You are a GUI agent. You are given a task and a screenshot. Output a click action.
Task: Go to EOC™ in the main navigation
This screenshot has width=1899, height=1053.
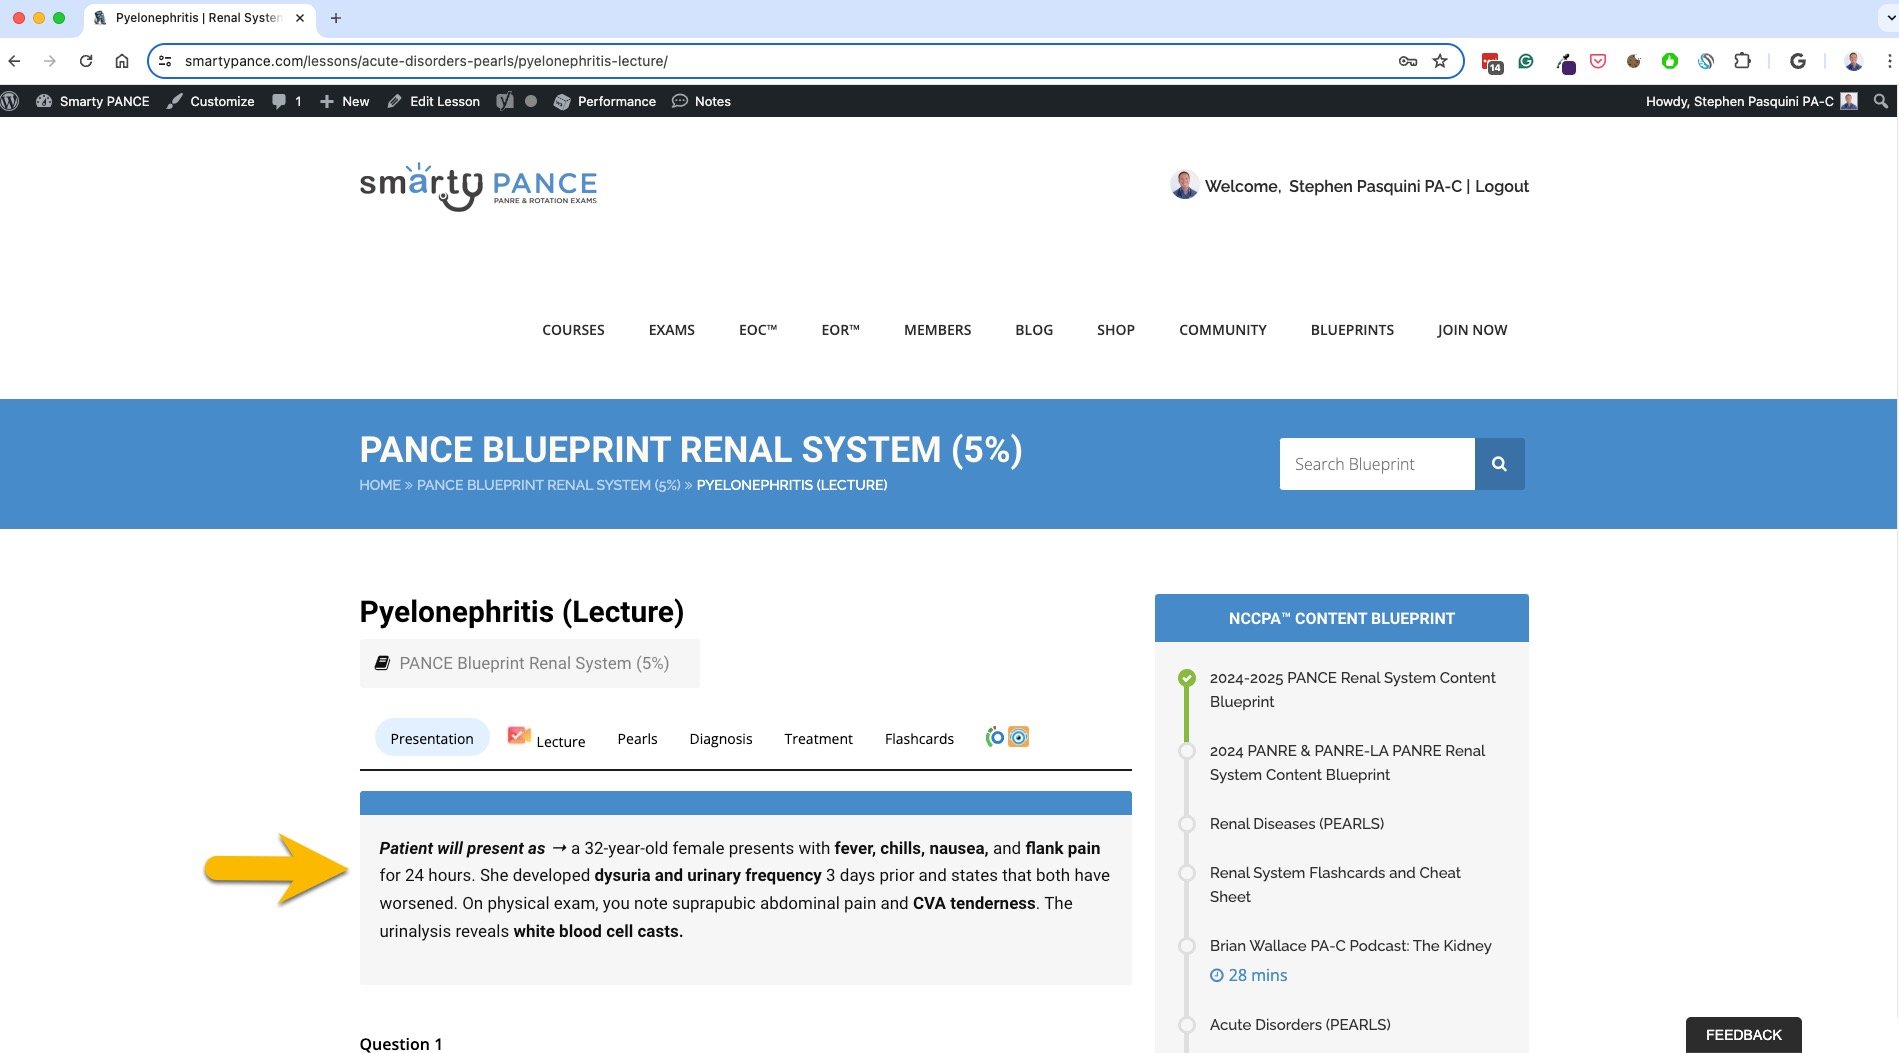[x=758, y=330]
